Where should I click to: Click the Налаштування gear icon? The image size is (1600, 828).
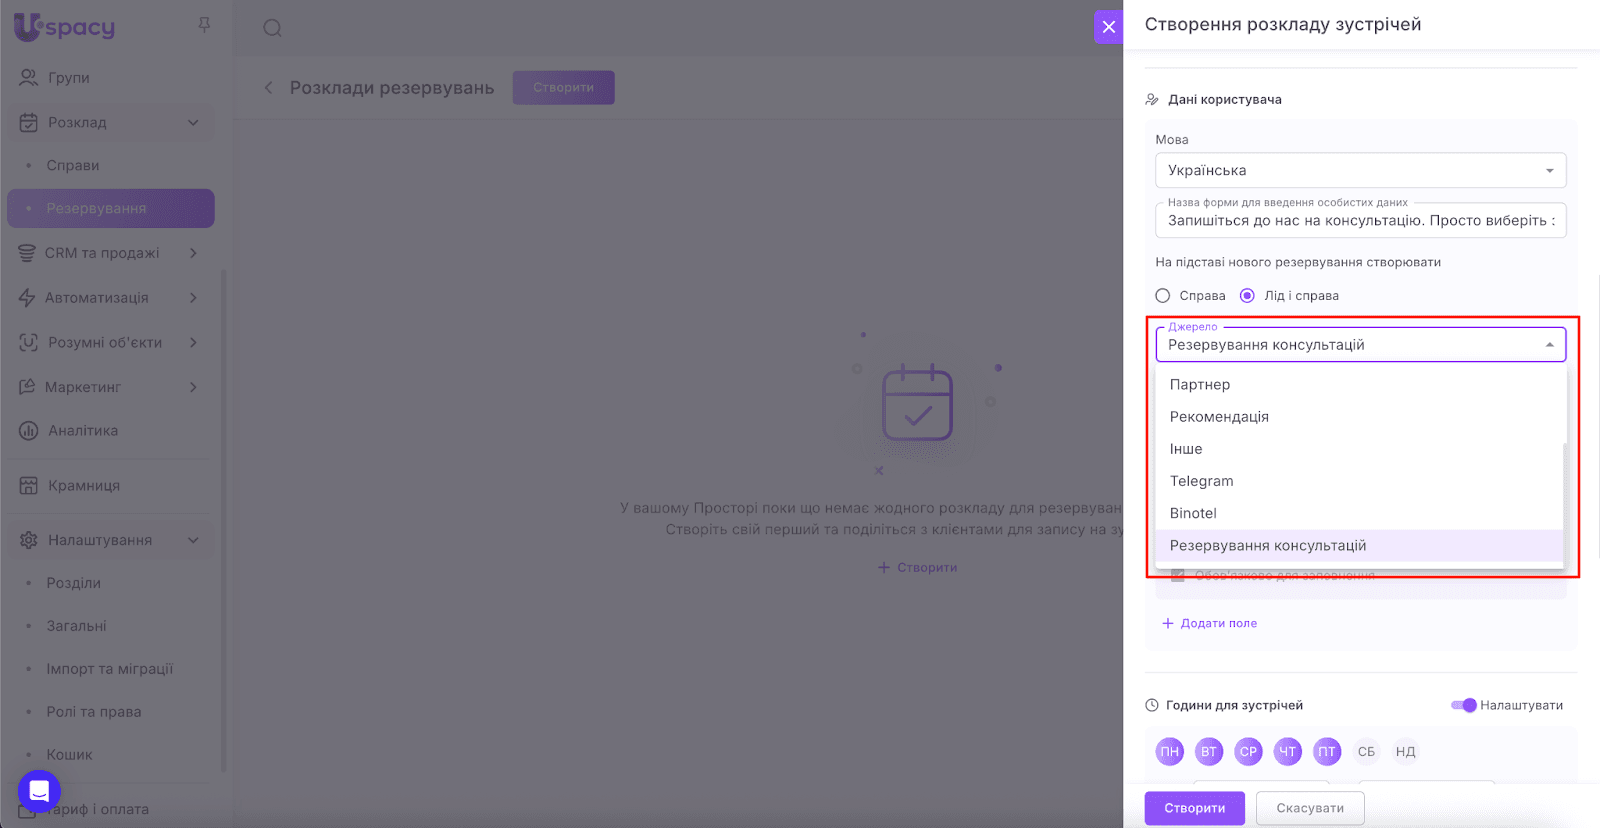[x=28, y=540]
